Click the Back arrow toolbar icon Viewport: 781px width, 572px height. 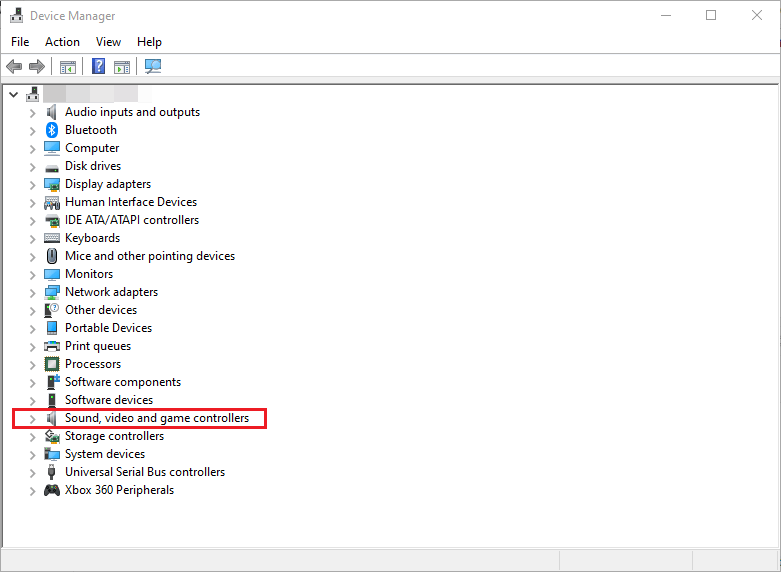tap(14, 66)
